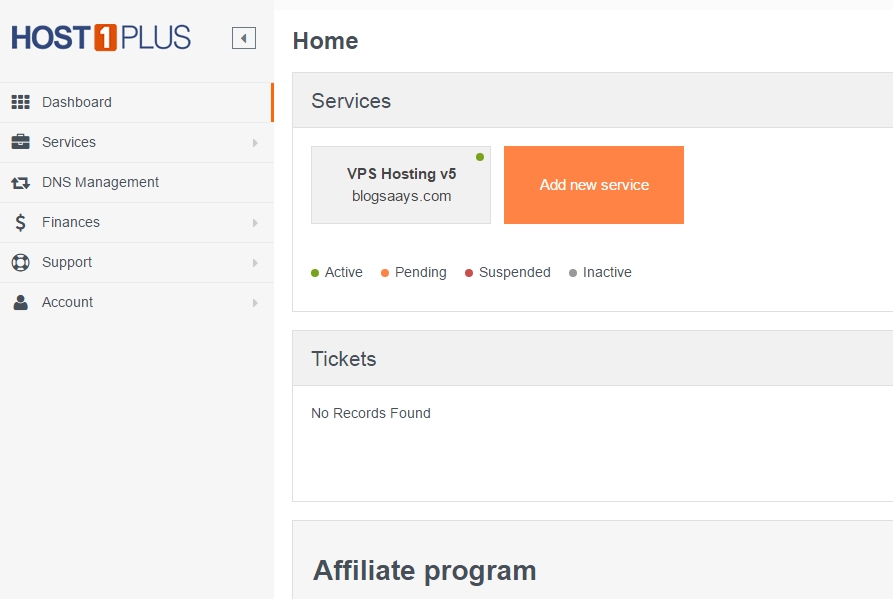This screenshot has width=893, height=599.
Task: Click the Inactive legend label
Action: pyautogui.click(x=607, y=272)
